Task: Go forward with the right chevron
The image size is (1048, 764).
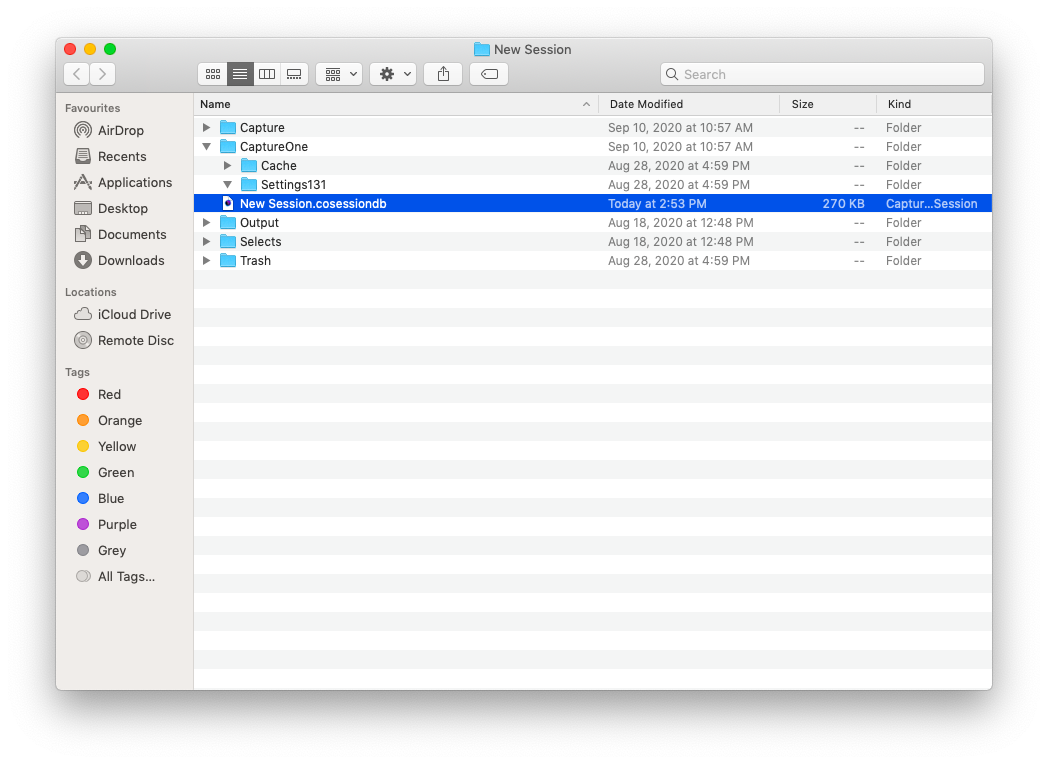Action: pos(102,74)
